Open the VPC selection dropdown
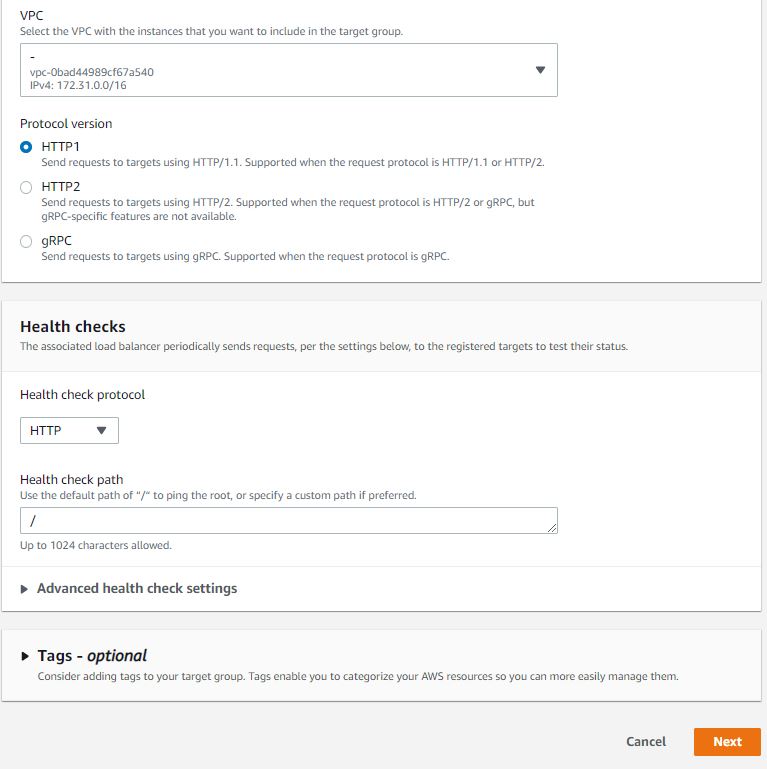Viewport: 767px width, 769px height. coord(288,70)
